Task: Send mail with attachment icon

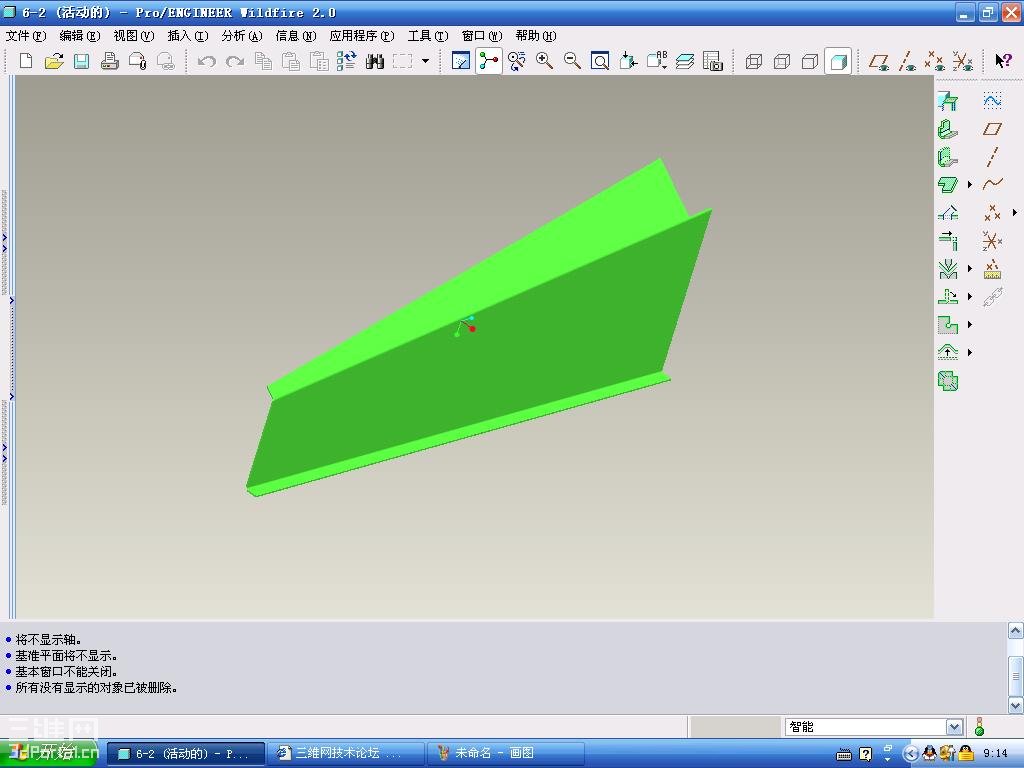Action: 138,61
